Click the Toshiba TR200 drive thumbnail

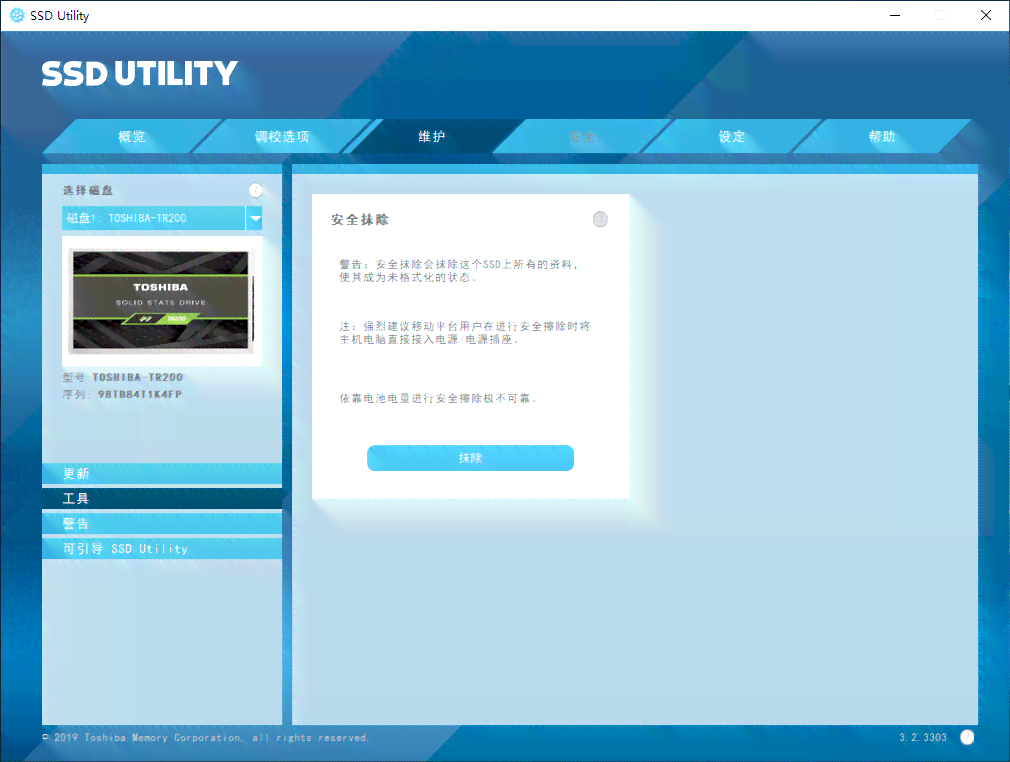pos(161,301)
